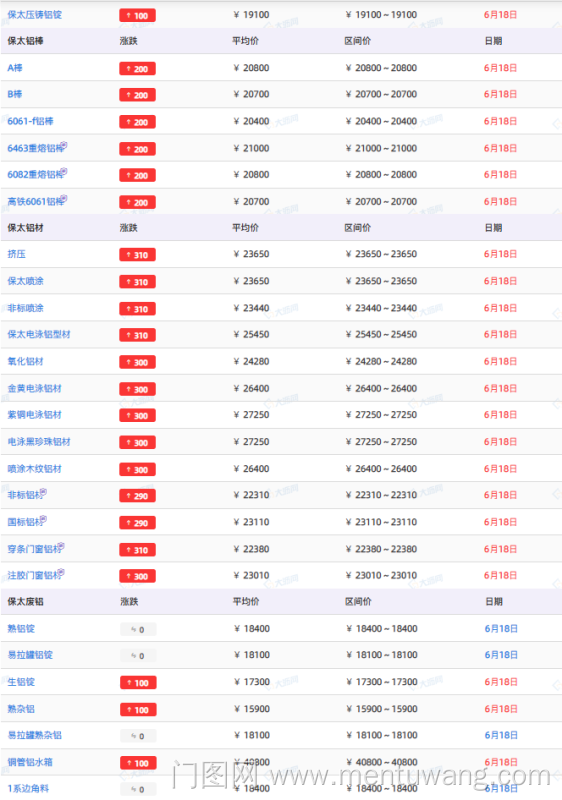Screen dimensions: 562x800
Task: Select the 挤压 aluminum profile link
Action: click(16, 254)
